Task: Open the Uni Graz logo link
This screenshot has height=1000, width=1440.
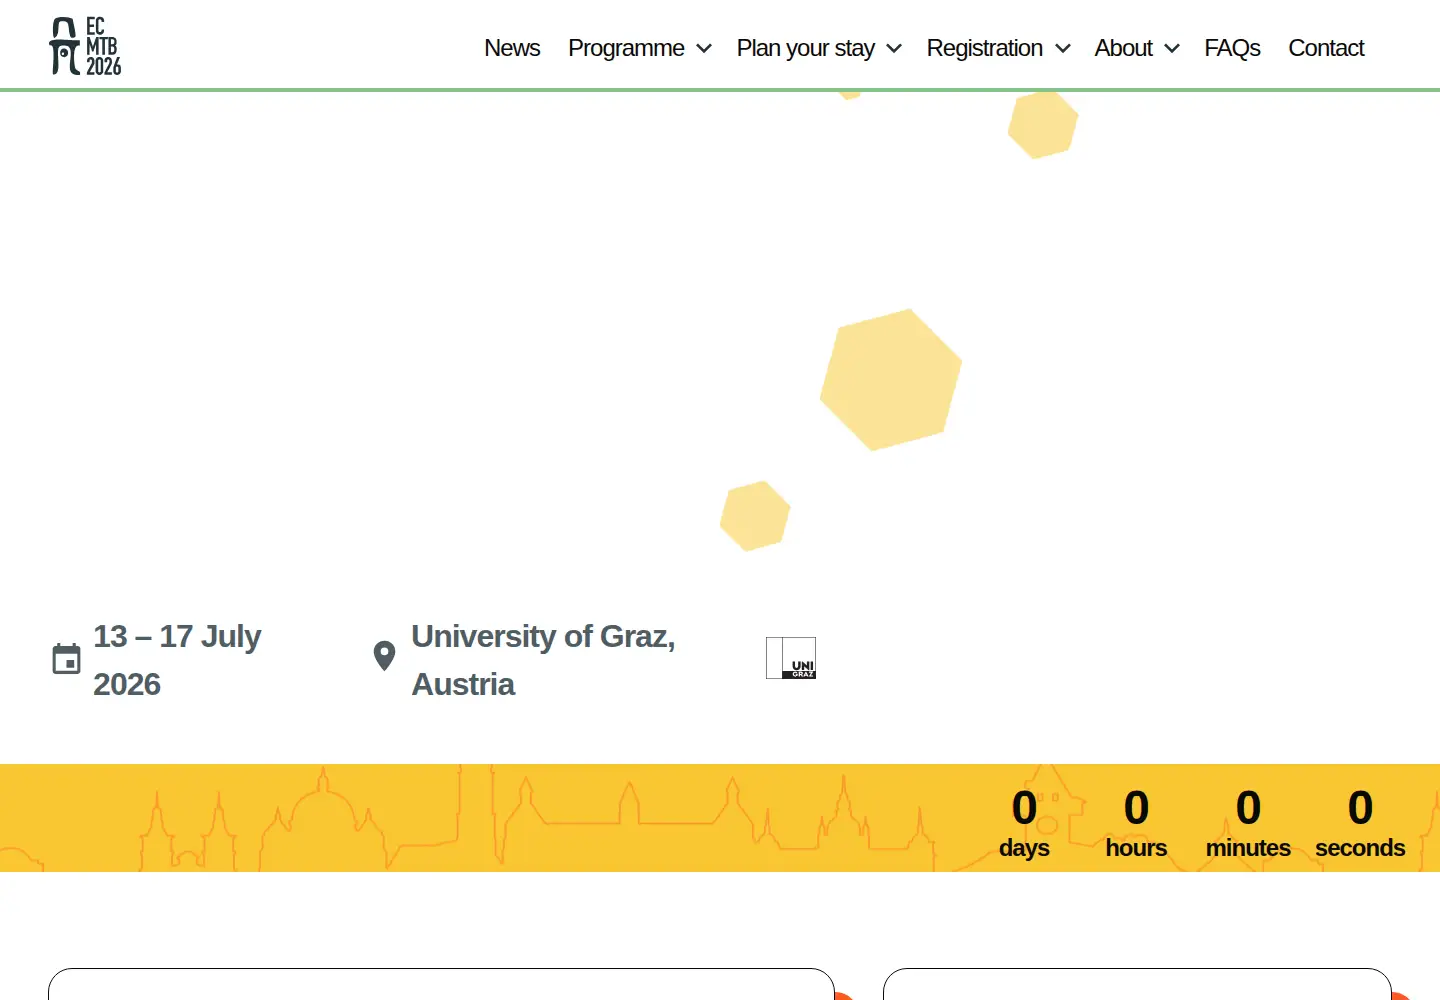Action: [x=791, y=658]
